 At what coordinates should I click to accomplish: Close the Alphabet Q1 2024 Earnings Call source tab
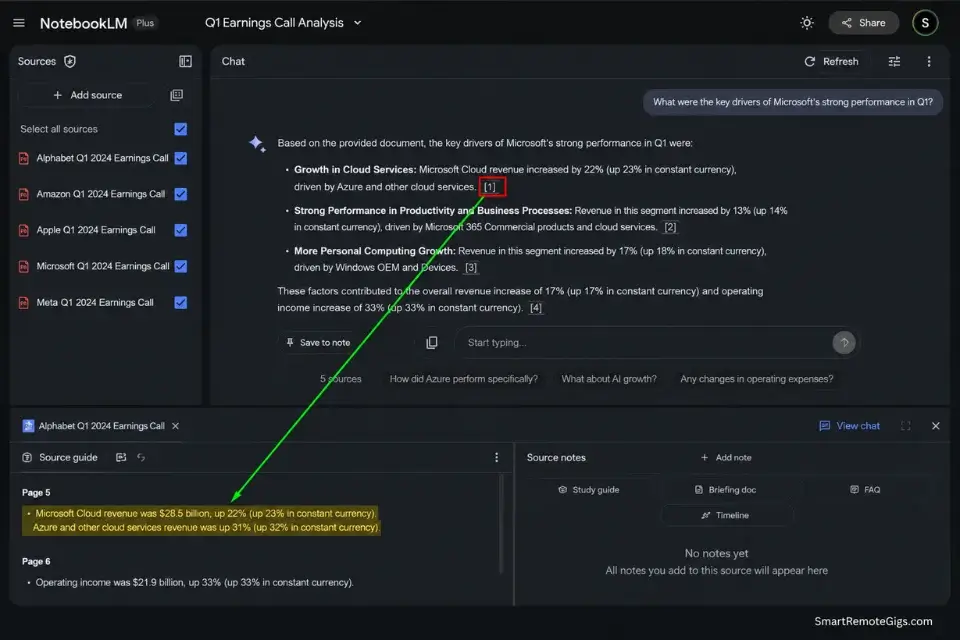click(x=176, y=426)
